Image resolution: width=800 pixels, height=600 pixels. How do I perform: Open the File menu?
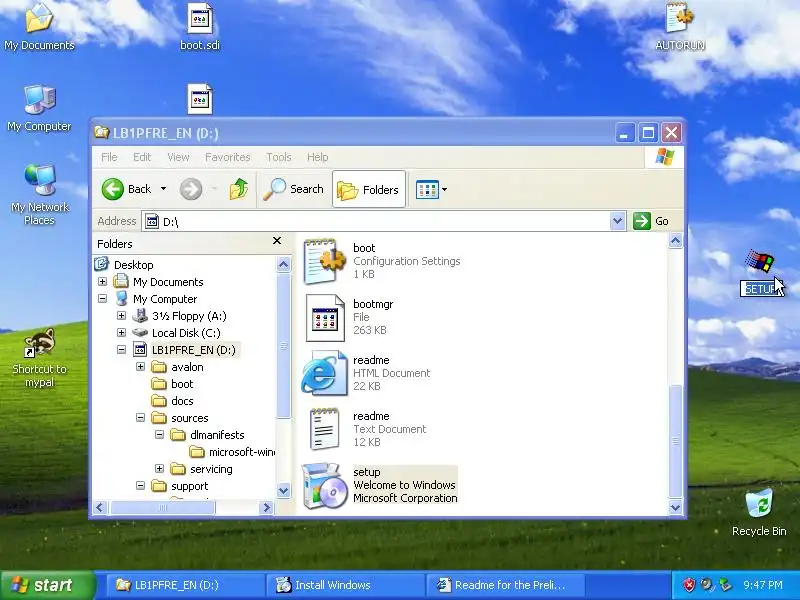[x=109, y=157]
